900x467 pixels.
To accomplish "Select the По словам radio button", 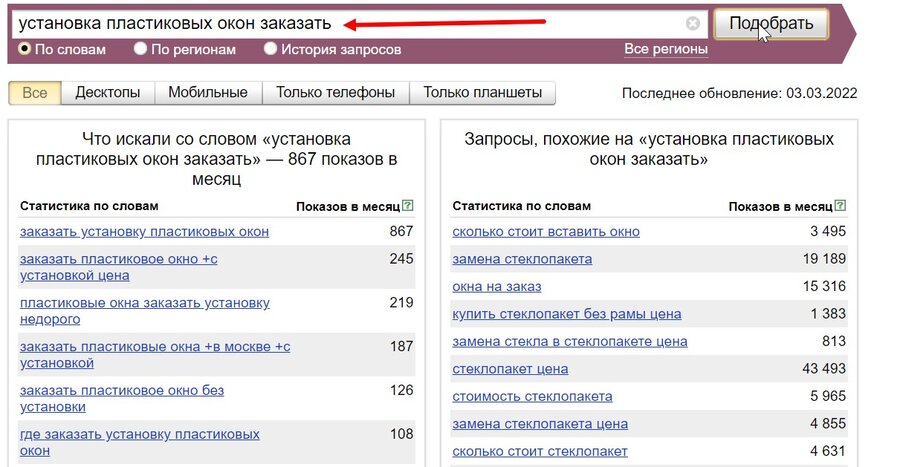I will 25,49.
